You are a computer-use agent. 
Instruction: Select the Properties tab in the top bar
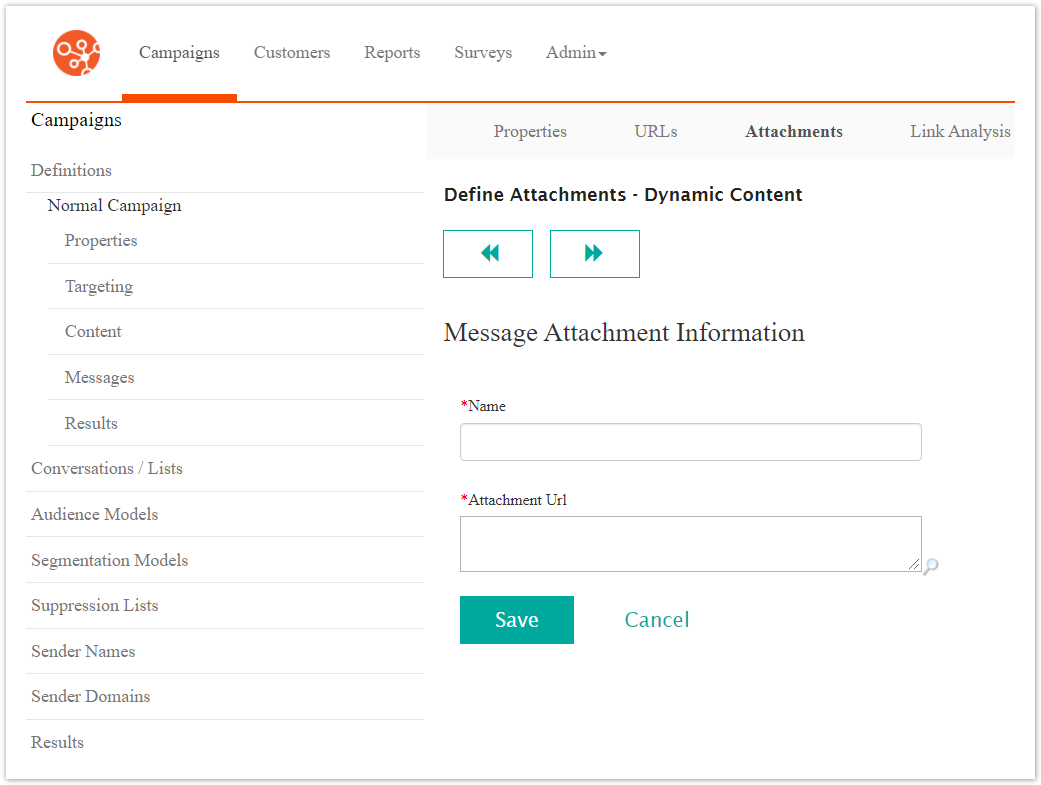coord(530,132)
